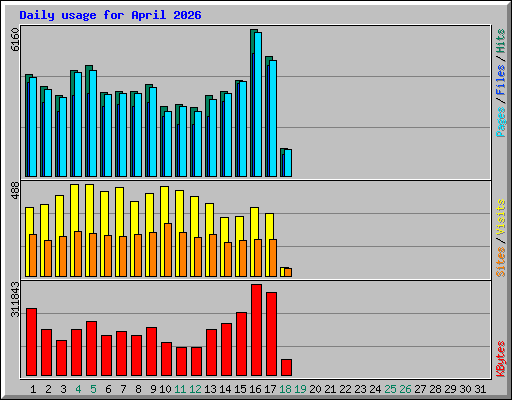Click the yellow visits bar for day 4
The width and height of the screenshot is (512, 400).
click(74, 230)
